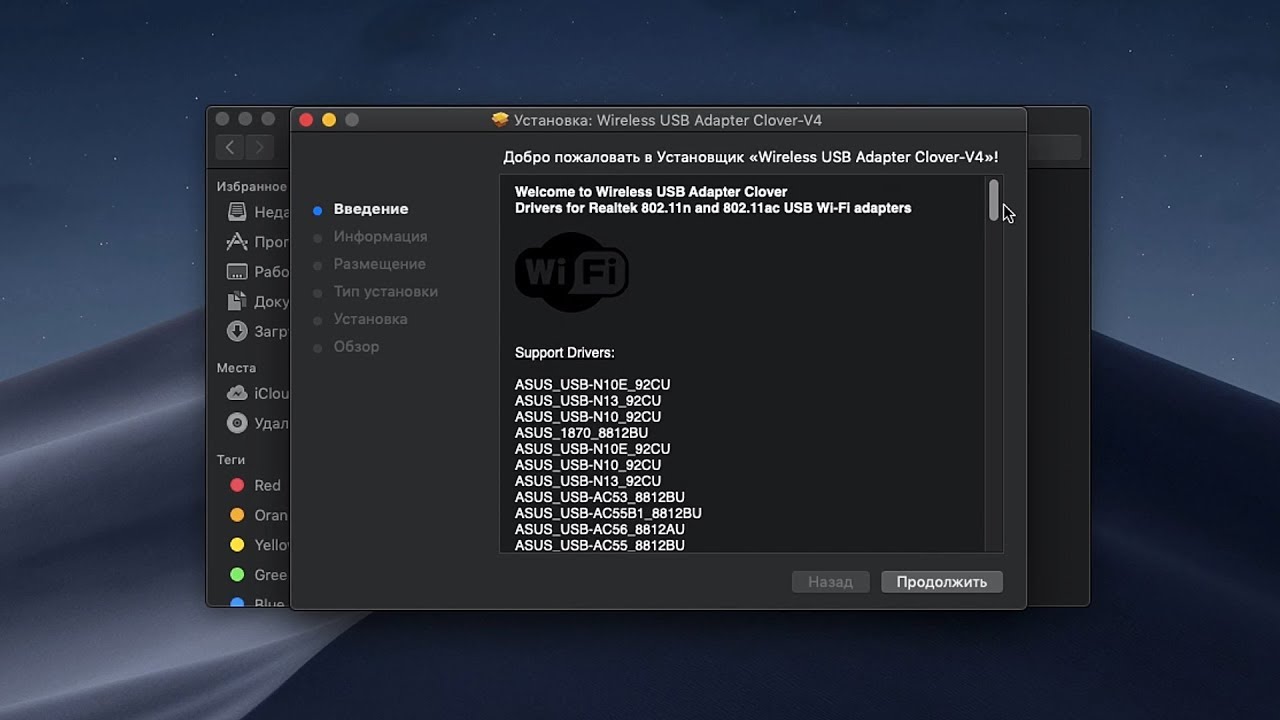Click ASUS_USB-AC55B1_8812BU driver entry
The width and height of the screenshot is (1280, 720).
pos(608,513)
